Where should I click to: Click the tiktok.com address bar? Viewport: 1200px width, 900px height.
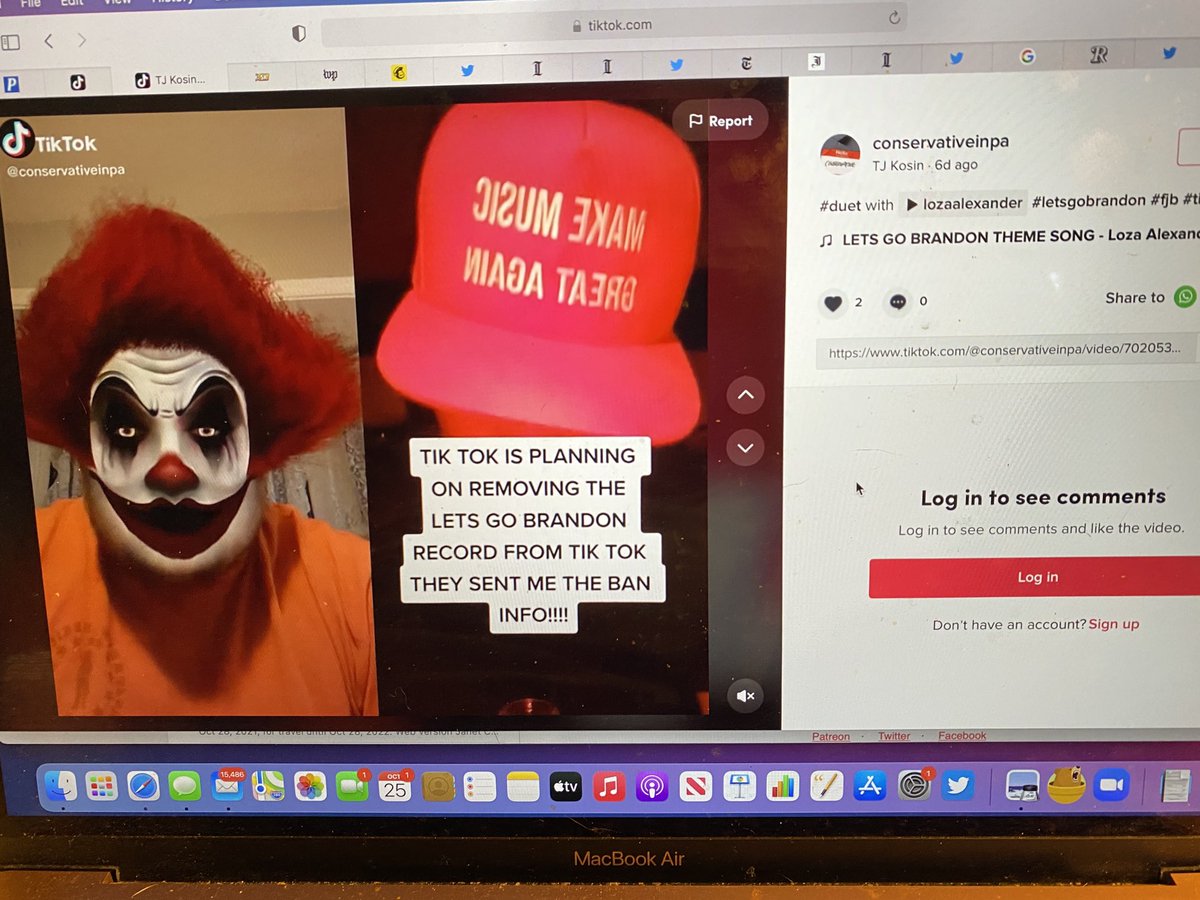click(x=613, y=27)
